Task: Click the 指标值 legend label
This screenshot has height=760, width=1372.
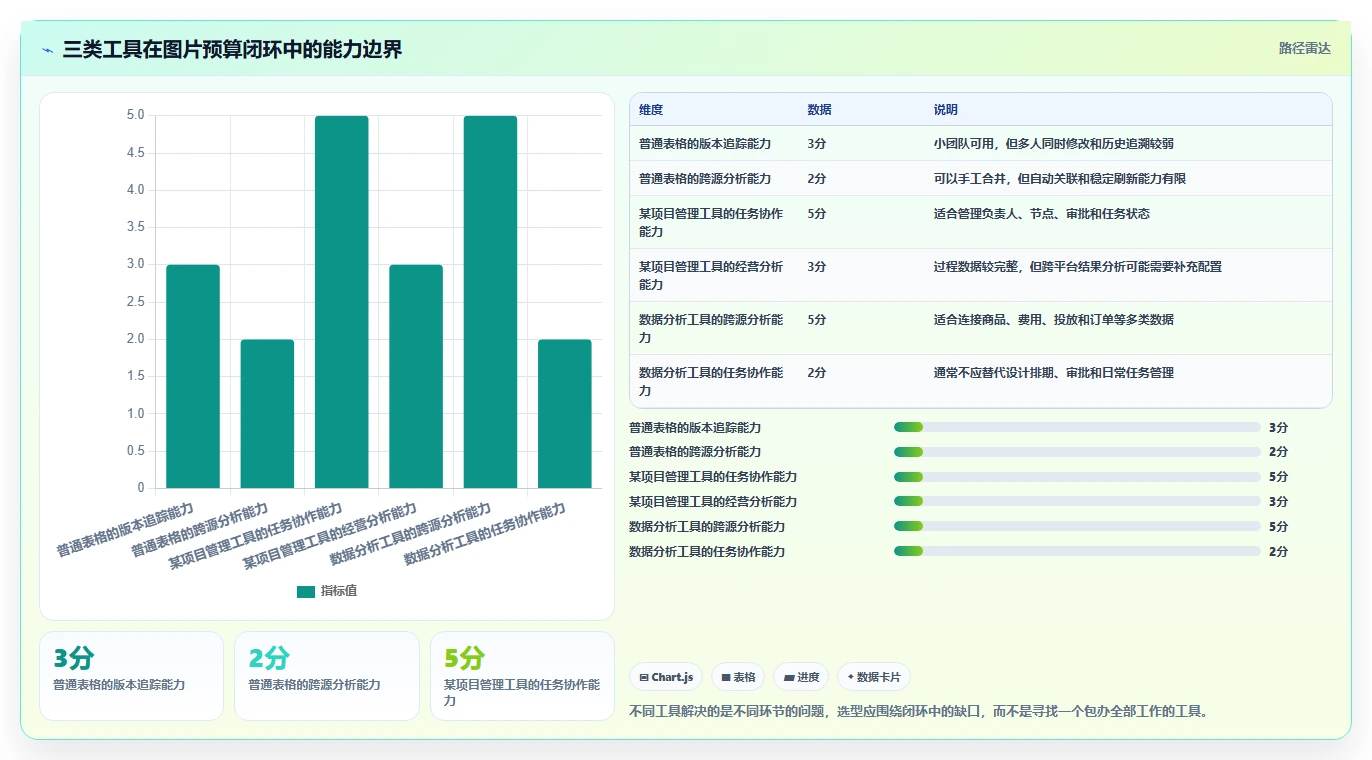Action: click(339, 591)
